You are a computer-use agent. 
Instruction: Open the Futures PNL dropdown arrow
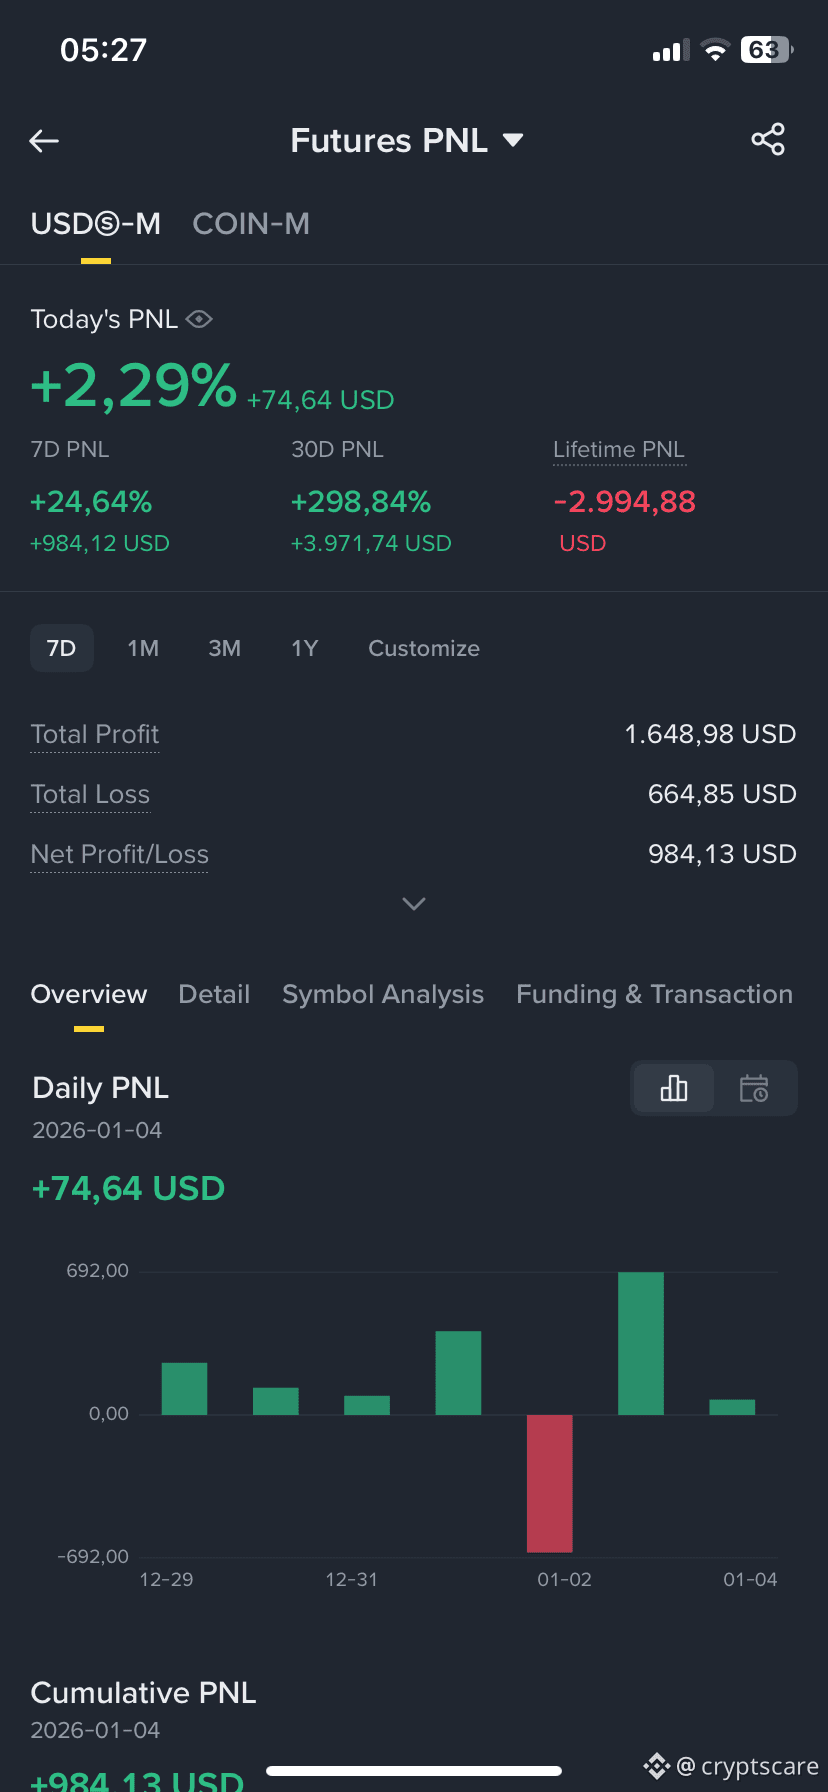pyautogui.click(x=513, y=140)
